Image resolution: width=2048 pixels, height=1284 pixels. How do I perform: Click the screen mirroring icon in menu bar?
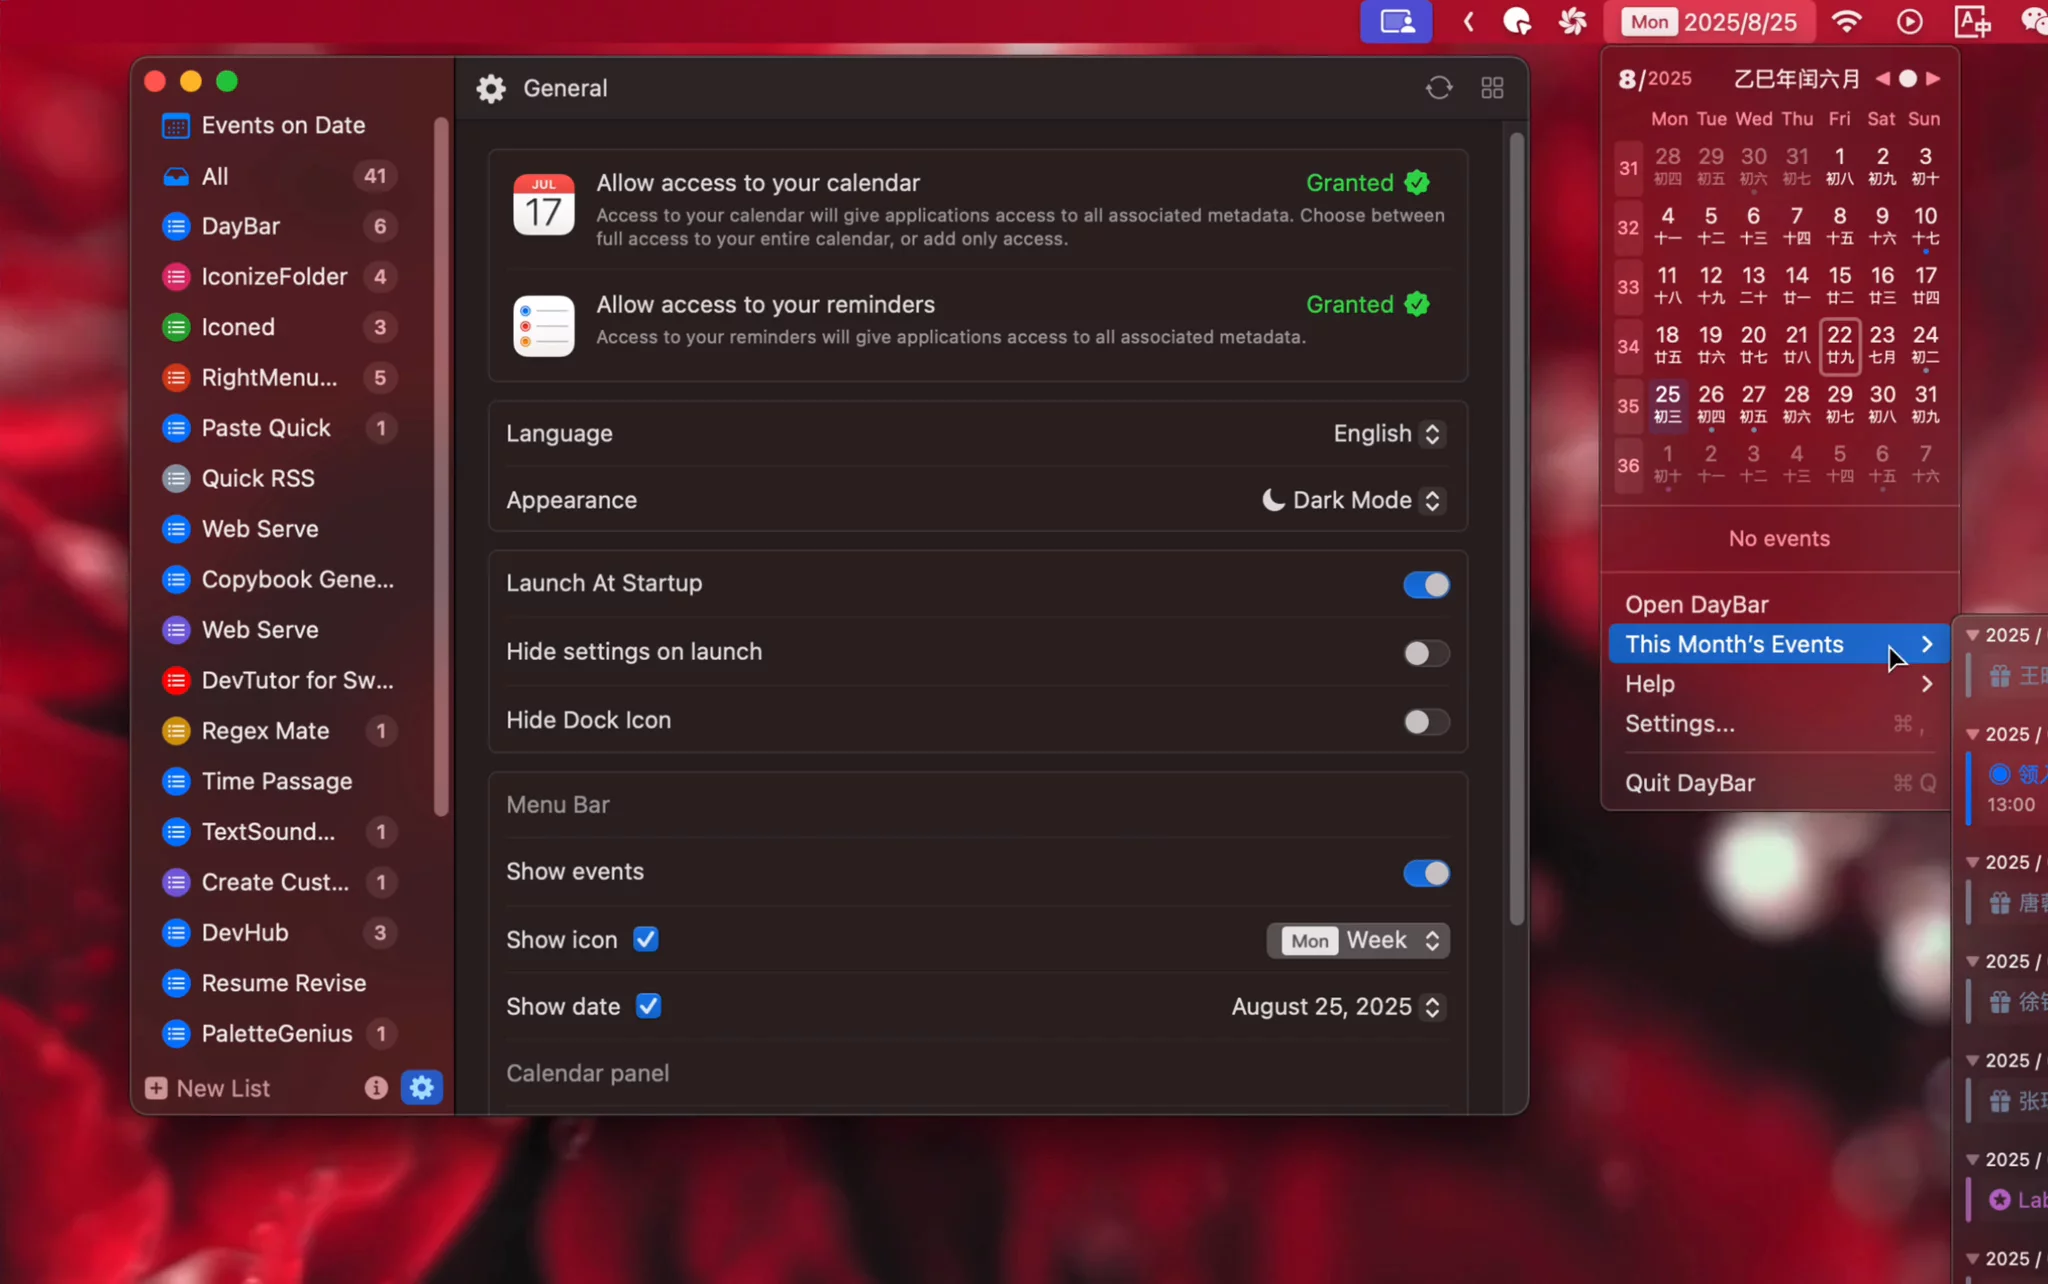click(1396, 21)
